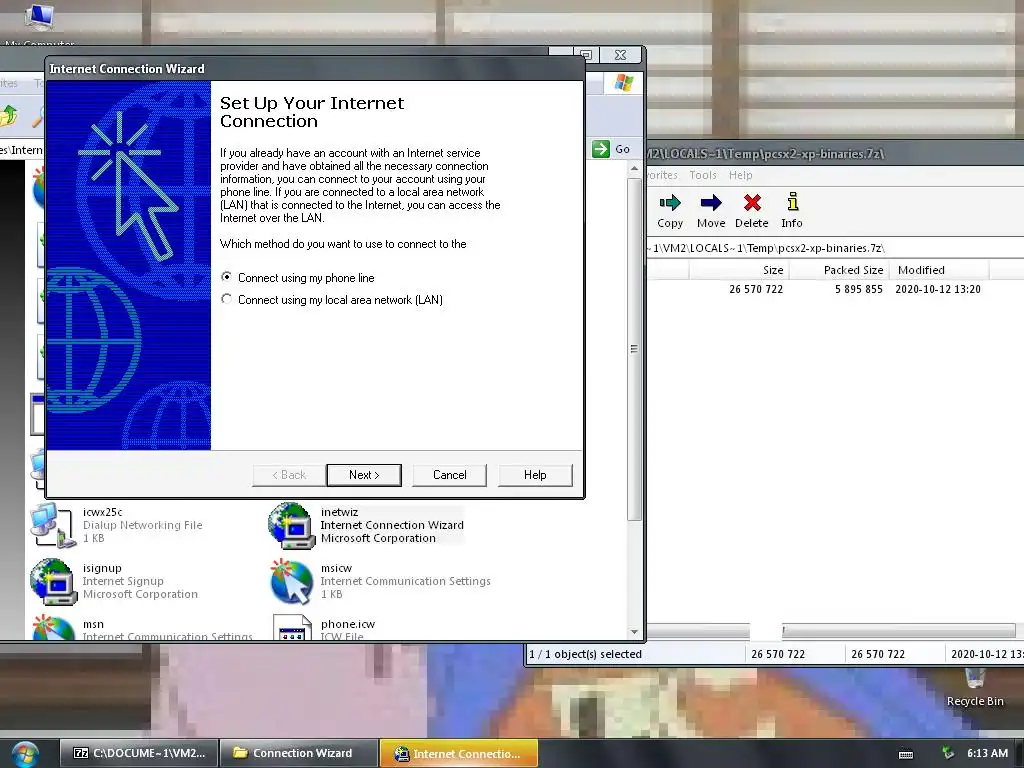The image size is (1024, 768).
Task: Click the Explorer scrollbar up arrow
Action: 634,169
